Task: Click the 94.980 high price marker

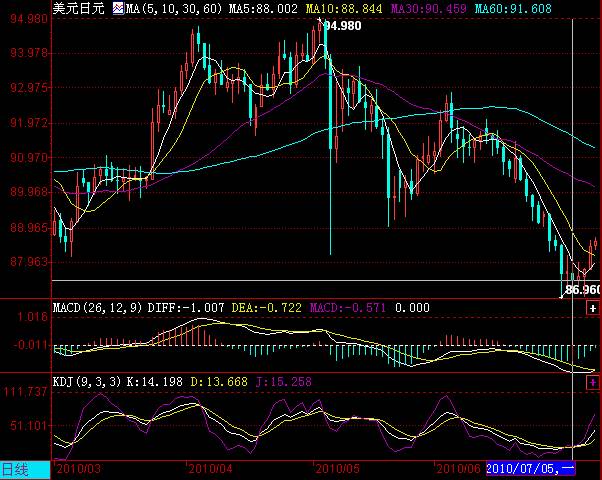Action: (x=342, y=26)
